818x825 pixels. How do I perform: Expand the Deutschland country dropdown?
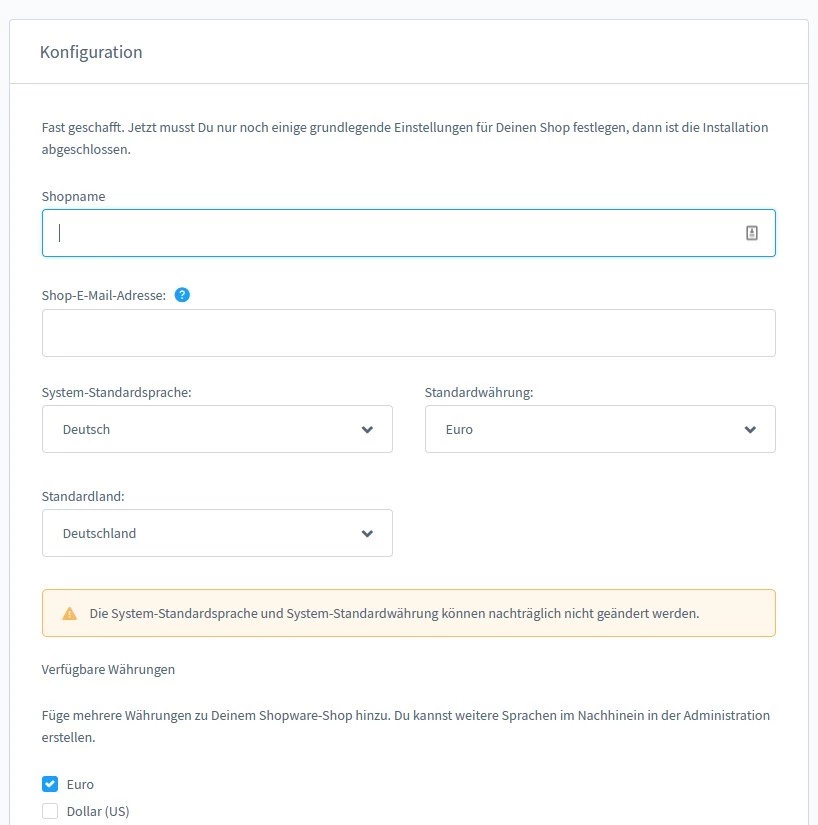point(200,533)
